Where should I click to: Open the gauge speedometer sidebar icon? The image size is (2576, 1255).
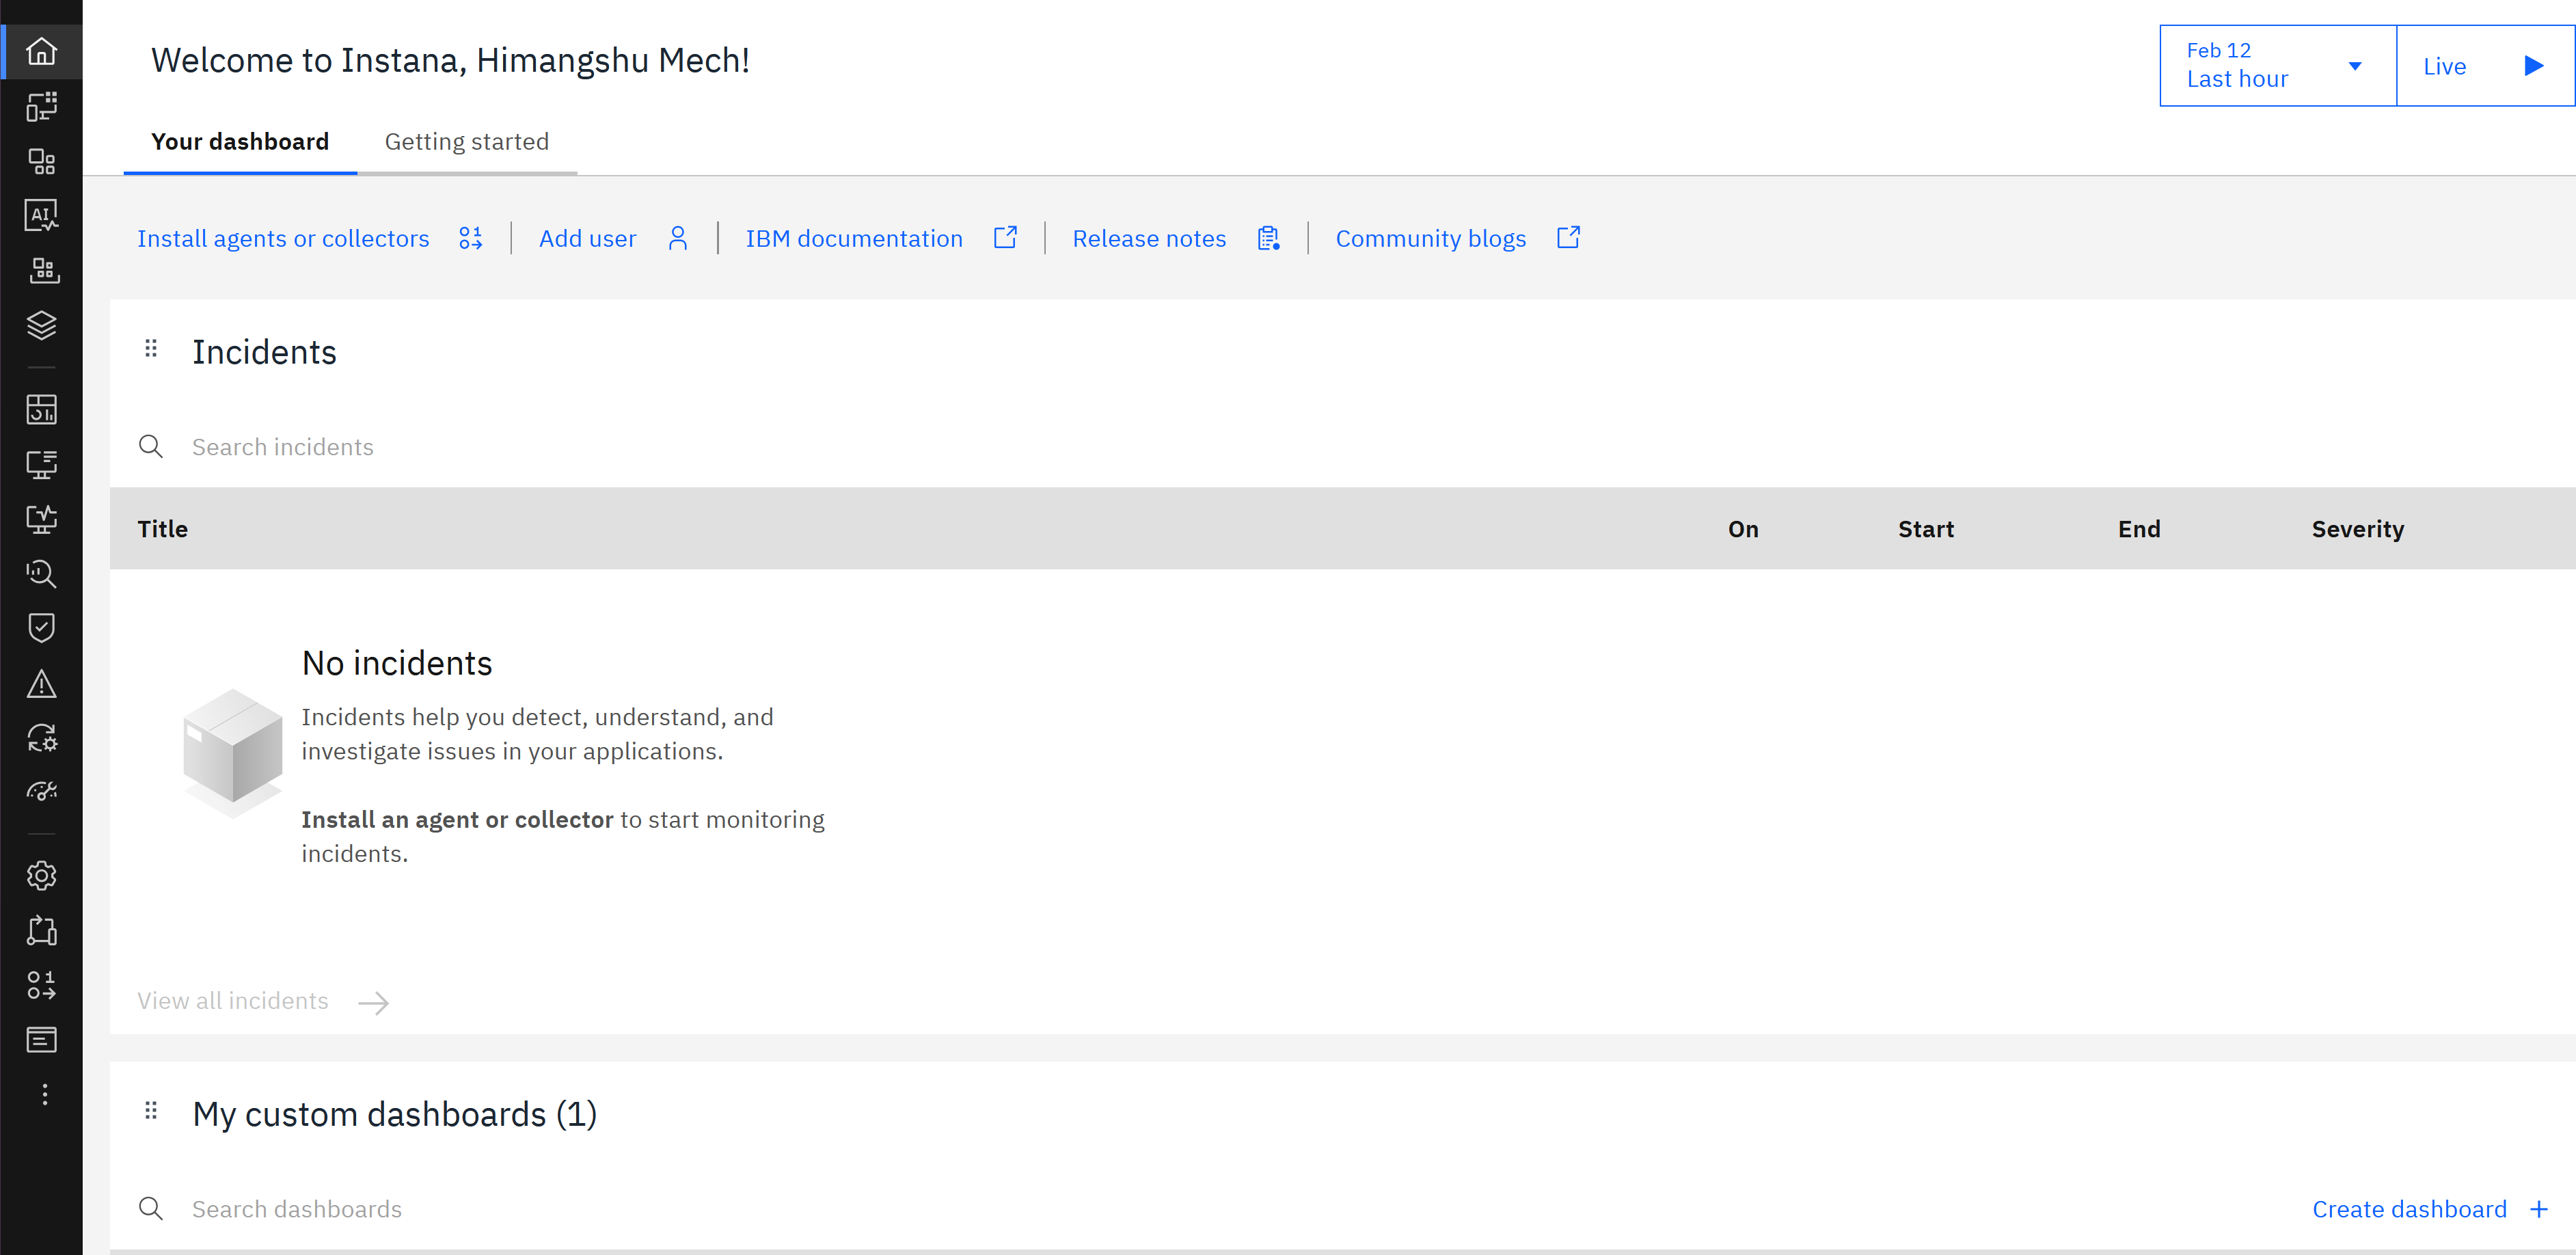[x=41, y=792]
